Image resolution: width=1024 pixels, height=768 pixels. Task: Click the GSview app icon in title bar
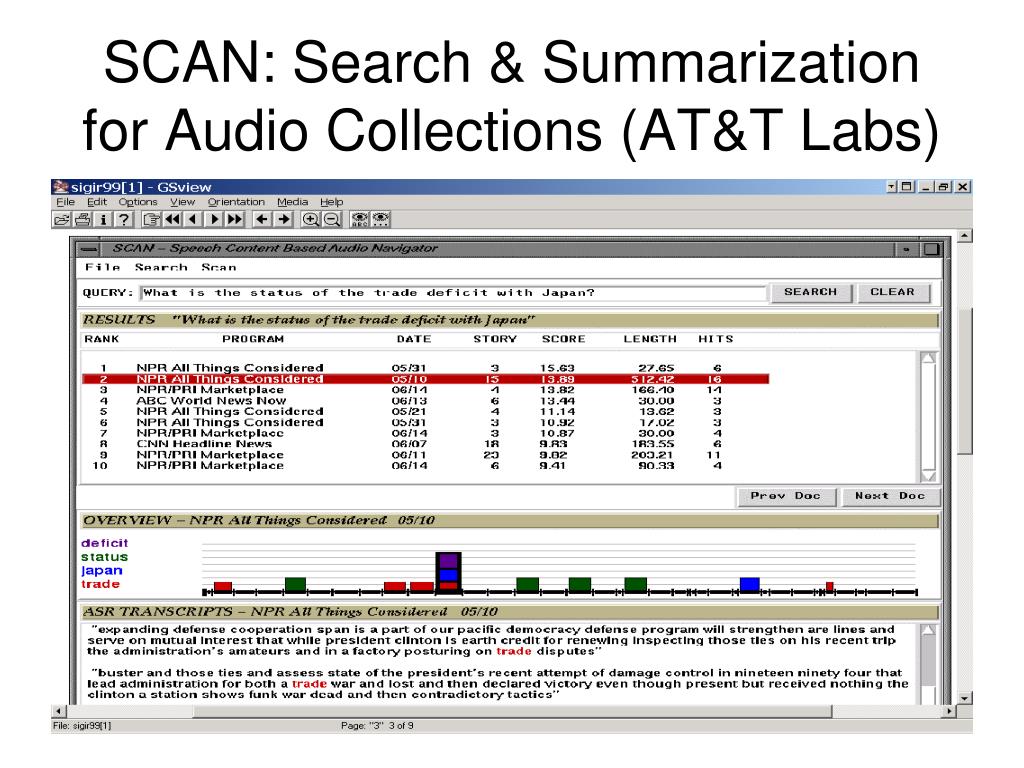click(61, 187)
